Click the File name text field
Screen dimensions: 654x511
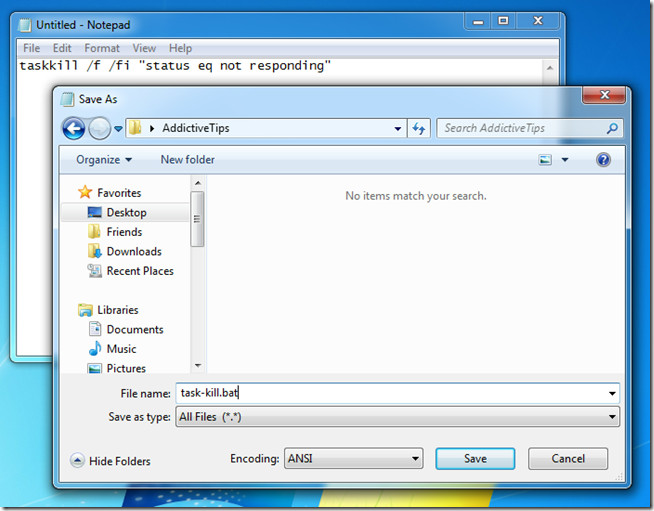pos(390,393)
